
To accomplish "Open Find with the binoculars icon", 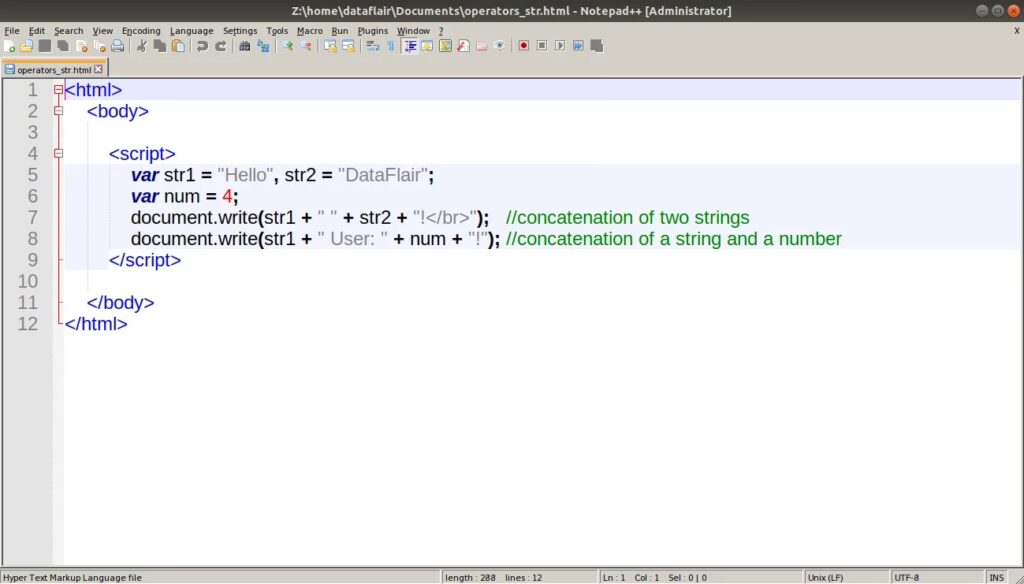I will (x=245, y=46).
